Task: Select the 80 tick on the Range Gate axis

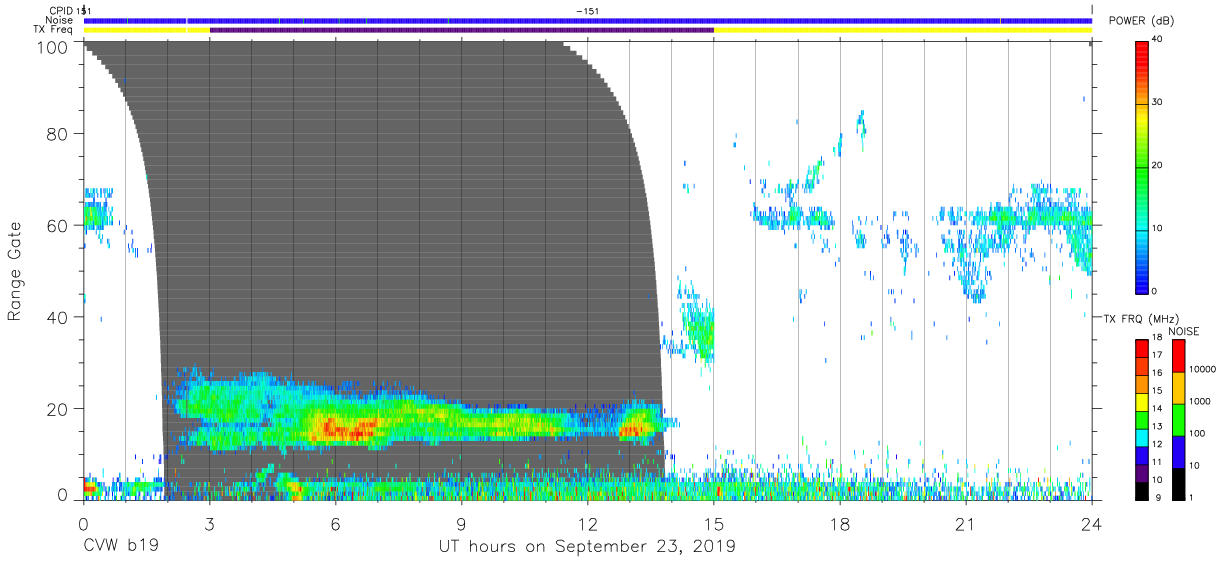Action: point(59,133)
